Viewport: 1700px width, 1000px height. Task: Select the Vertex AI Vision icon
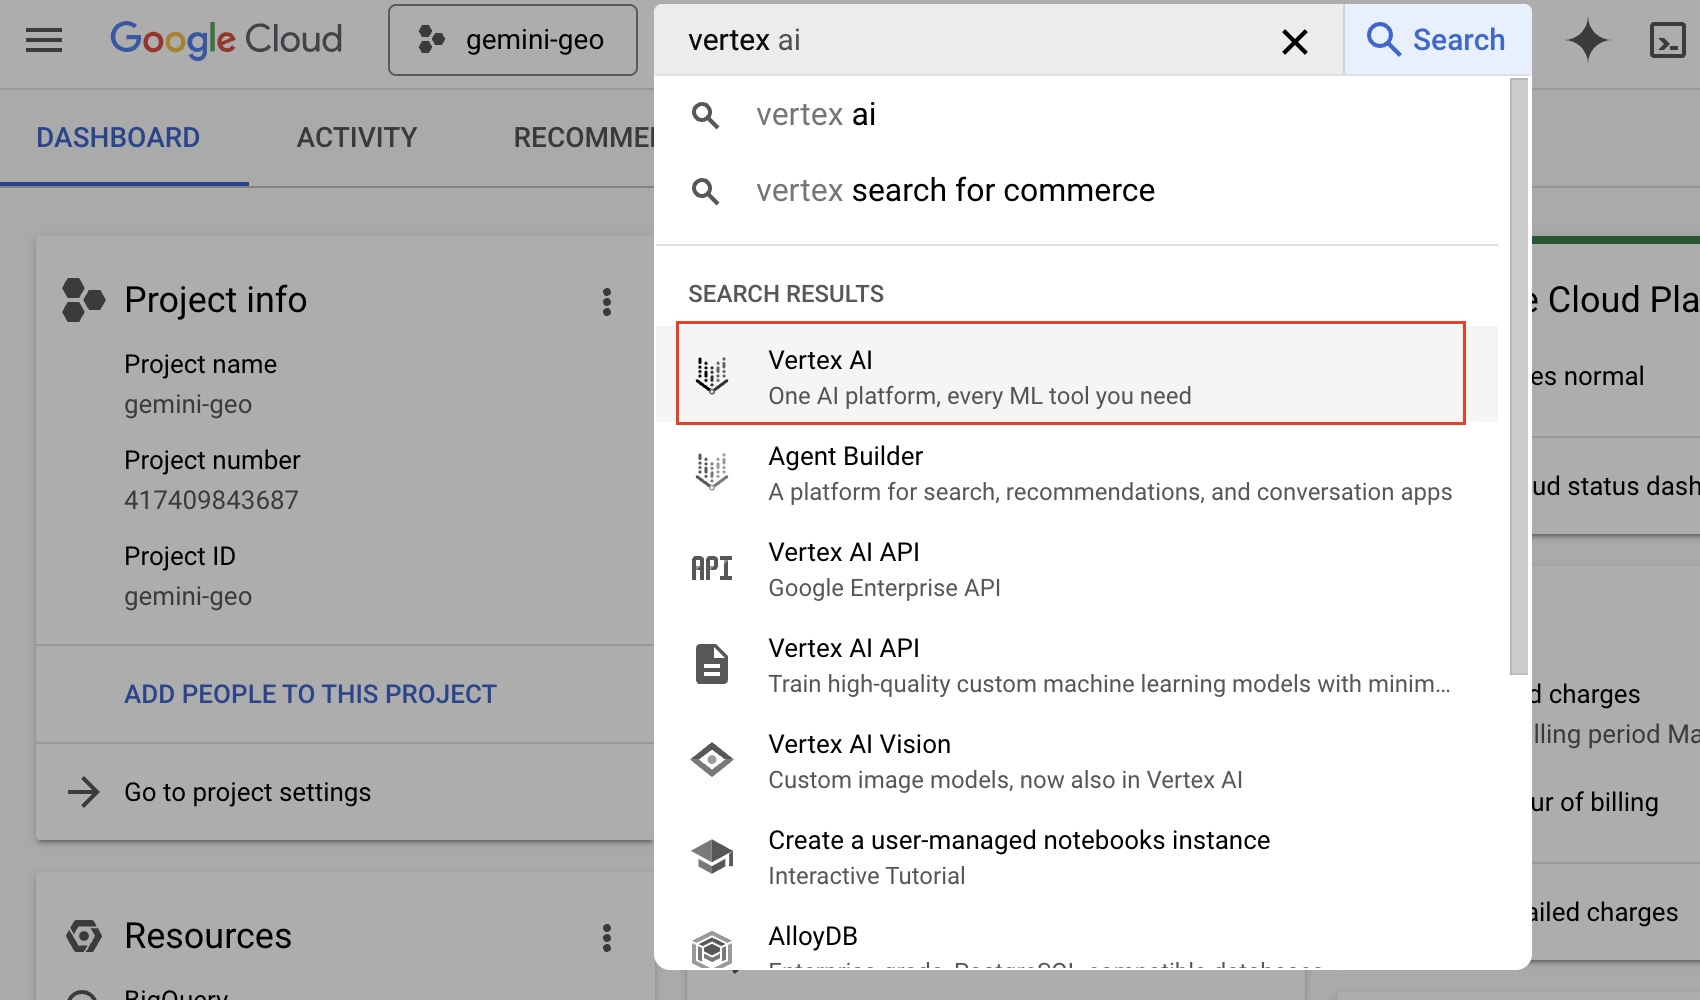[x=712, y=760]
